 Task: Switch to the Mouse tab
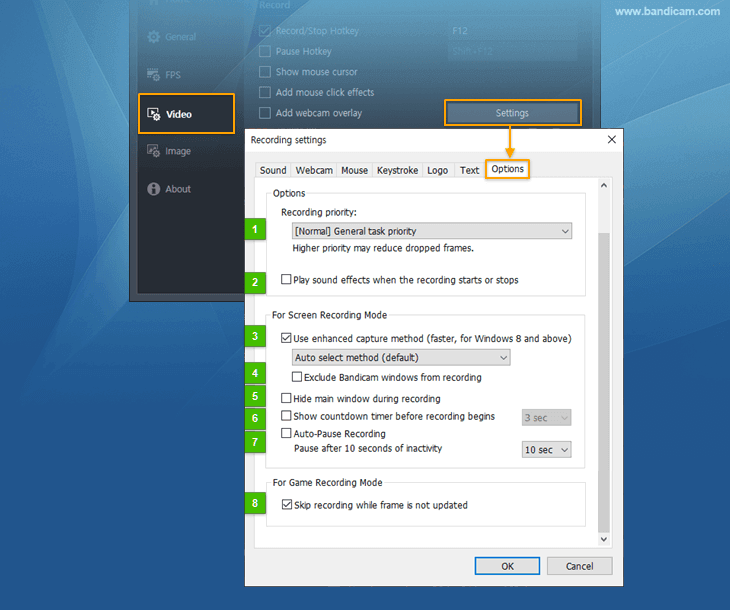[x=354, y=170]
